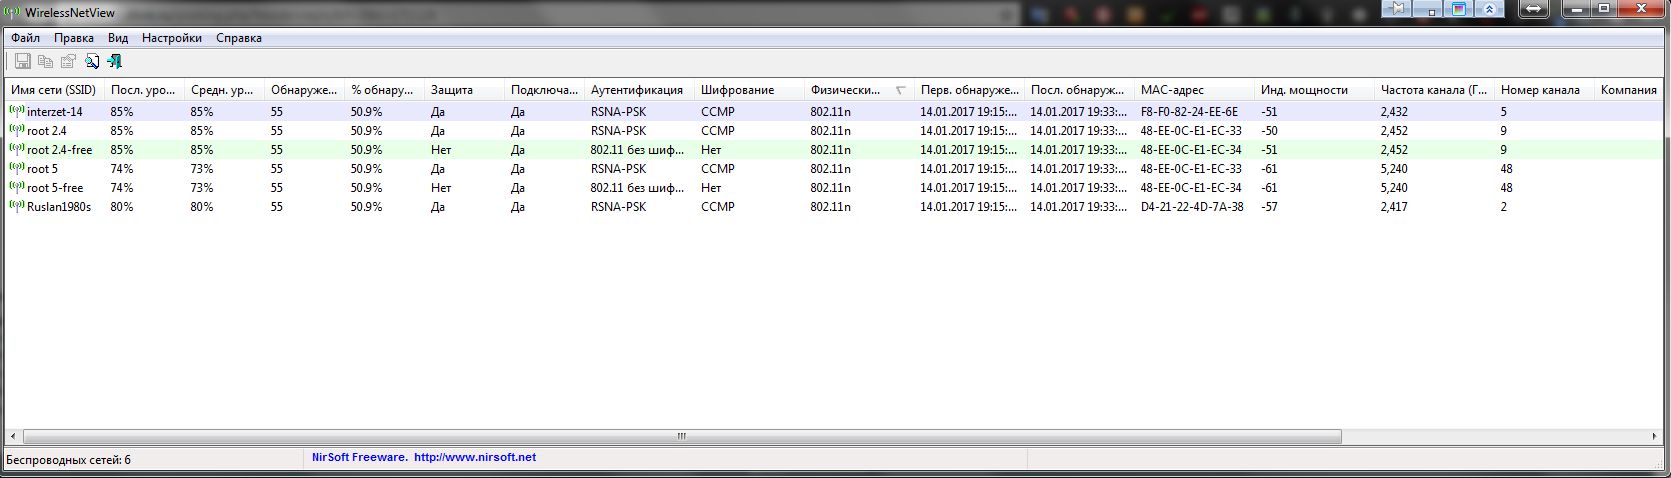Viewport: 1671px width, 478px height.
Task: Click the 802.11 без шифр authentication of root 5-free
Action: pos(638,187)
